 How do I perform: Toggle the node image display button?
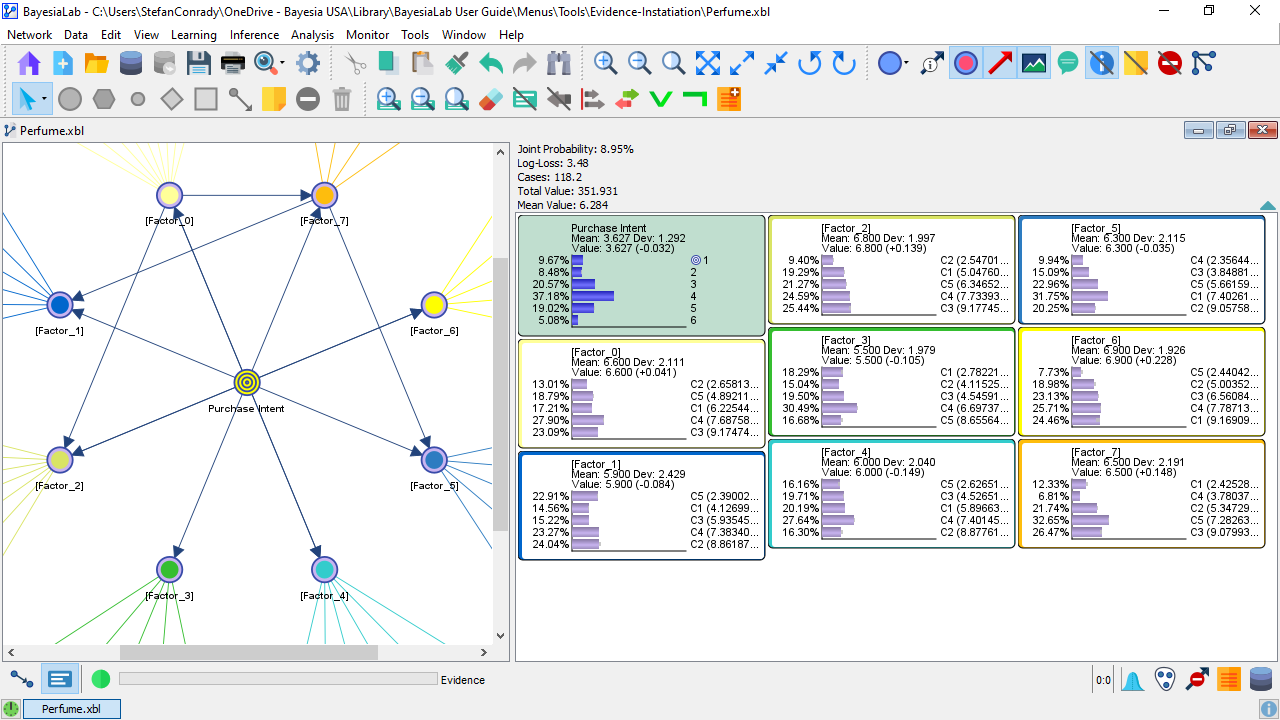click(x=1034, y=64)
